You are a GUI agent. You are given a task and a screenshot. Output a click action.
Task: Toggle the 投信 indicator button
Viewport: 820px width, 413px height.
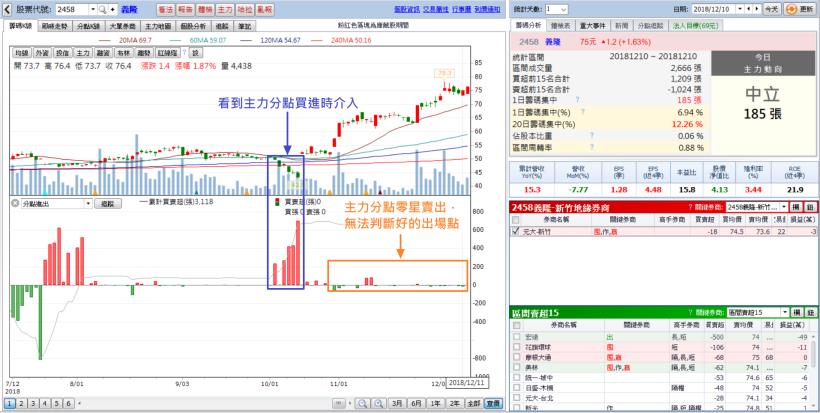click(62, 53)
